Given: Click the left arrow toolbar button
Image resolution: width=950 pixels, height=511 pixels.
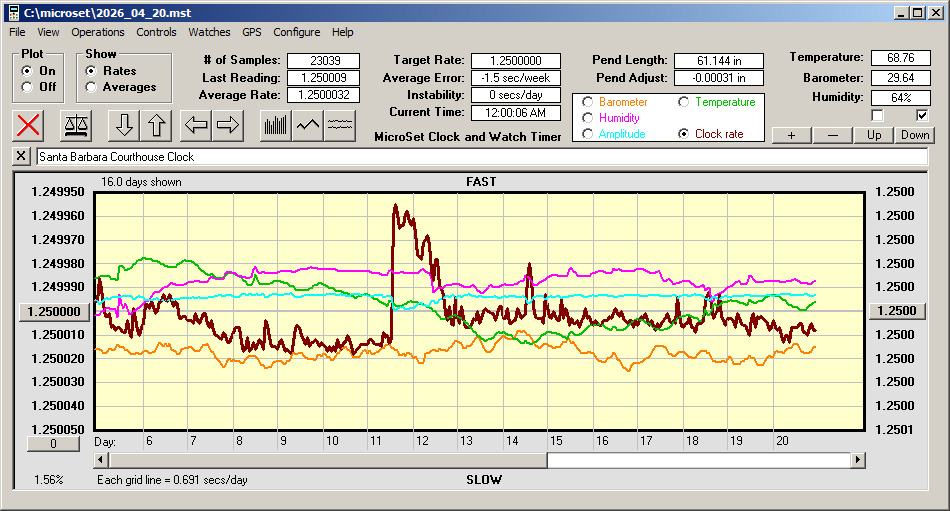Looking at the screenshot, I should (197, 125).
